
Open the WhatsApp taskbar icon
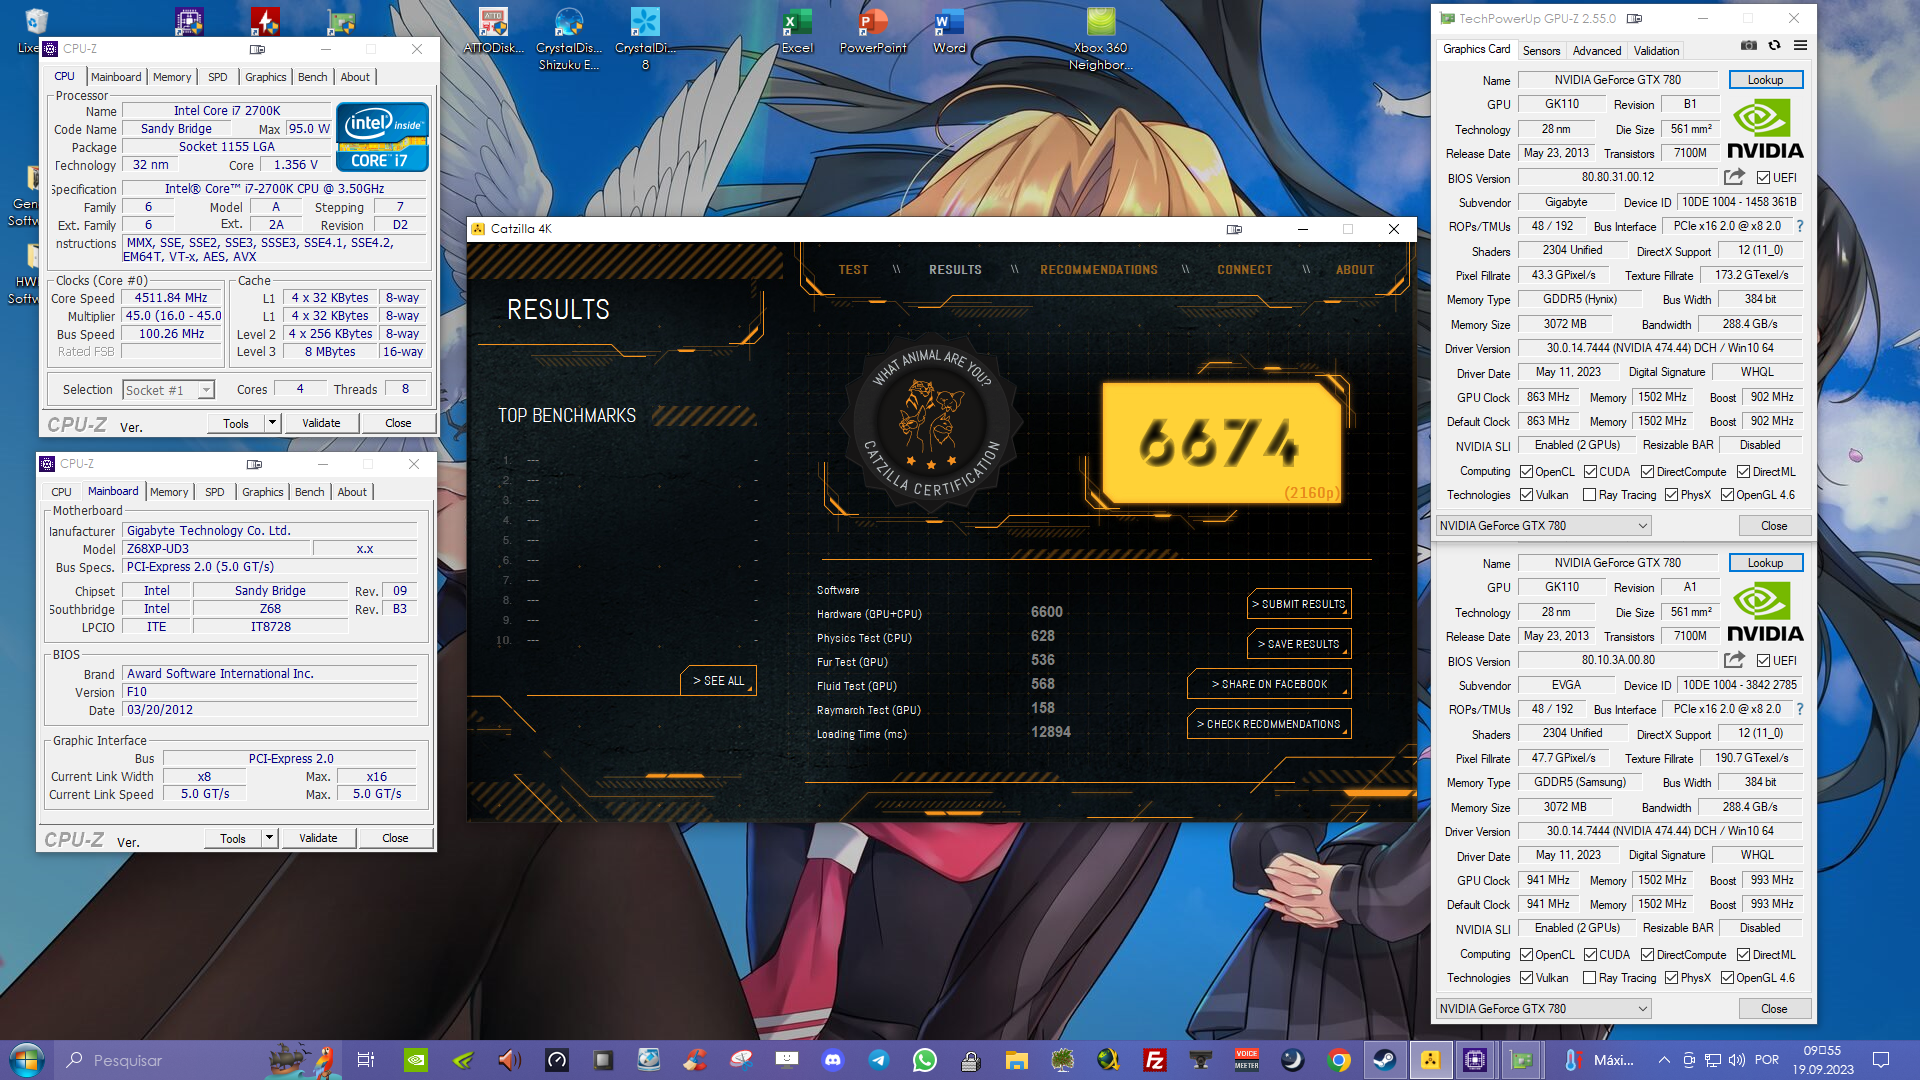pyautogui.click(x=925, y=1060)
